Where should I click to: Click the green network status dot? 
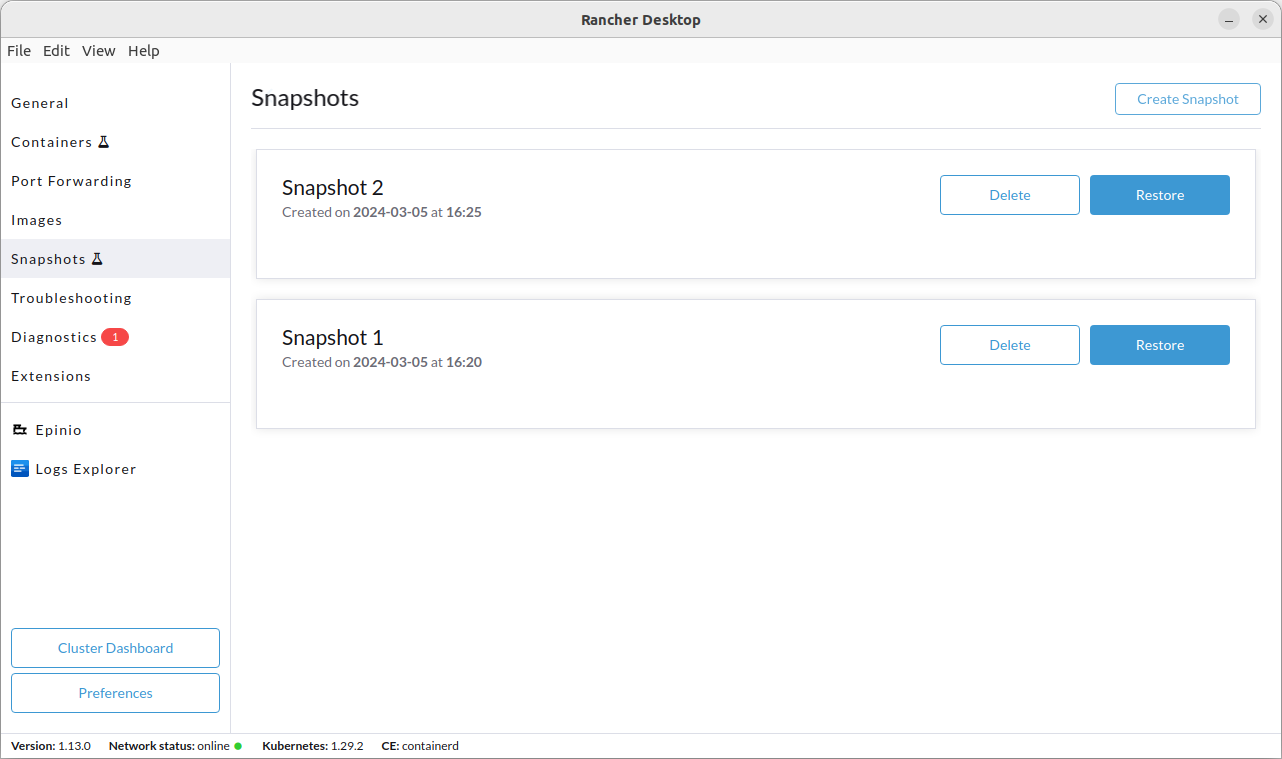tap(238, 746)
